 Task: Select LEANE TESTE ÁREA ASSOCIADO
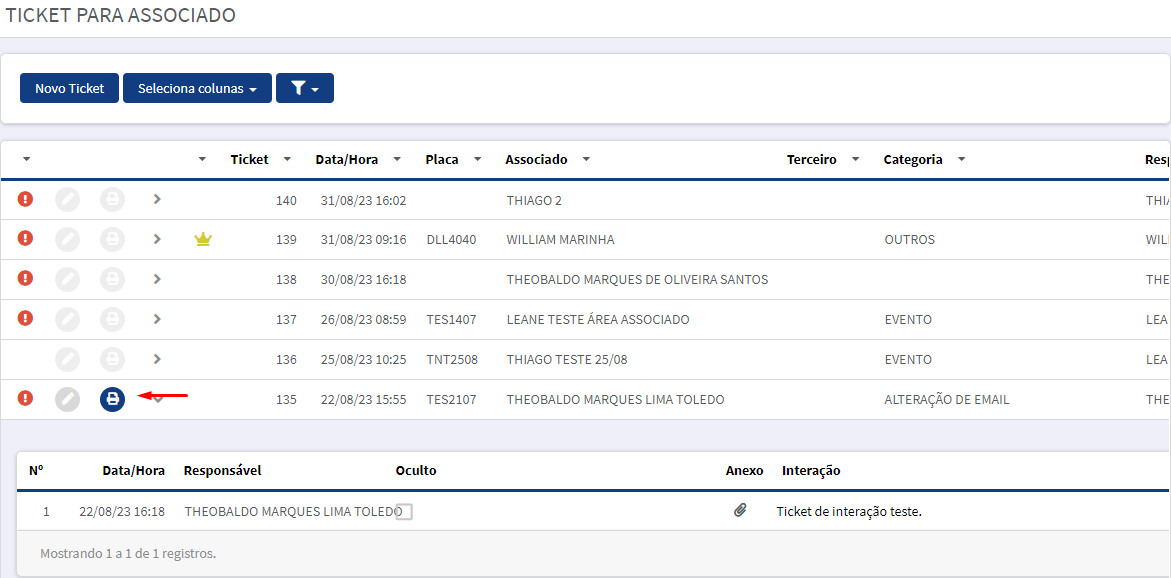[x=597, y=320]
